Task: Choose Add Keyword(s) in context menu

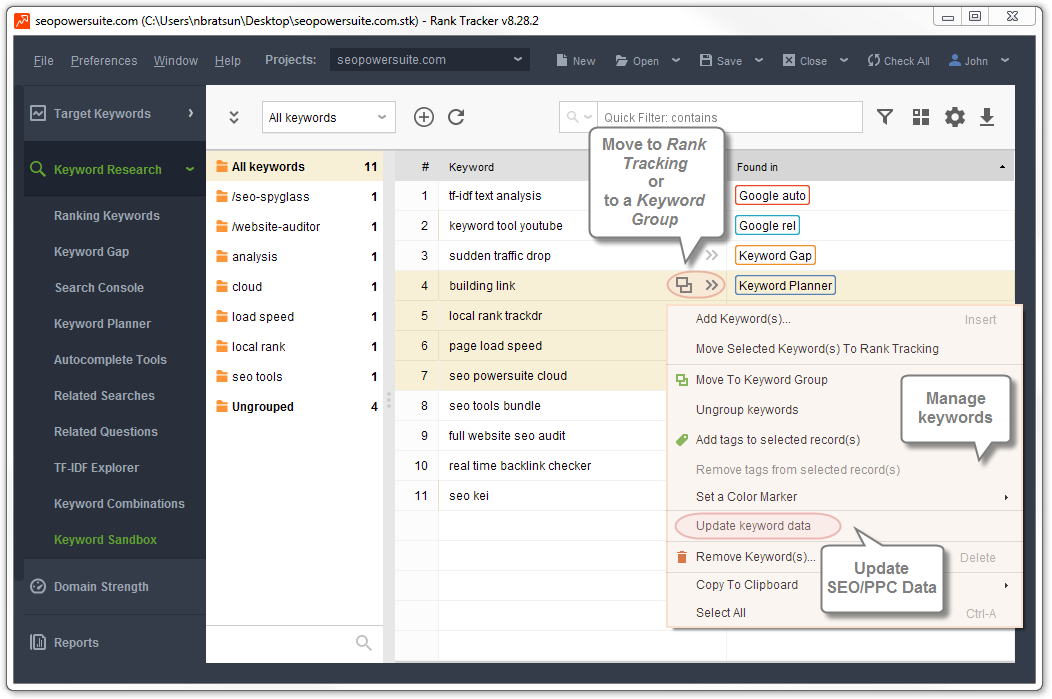Action: (x=845, y=319)
